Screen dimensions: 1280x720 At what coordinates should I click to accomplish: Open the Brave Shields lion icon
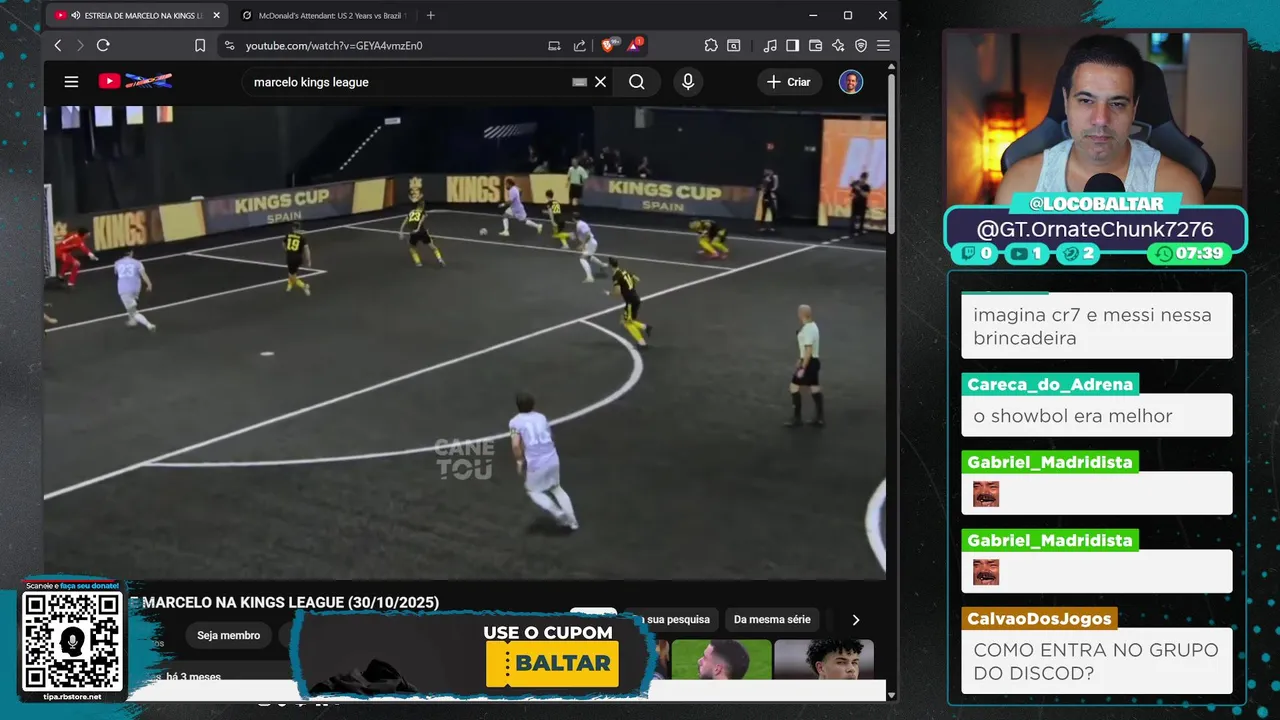click(x=608, y=45)
